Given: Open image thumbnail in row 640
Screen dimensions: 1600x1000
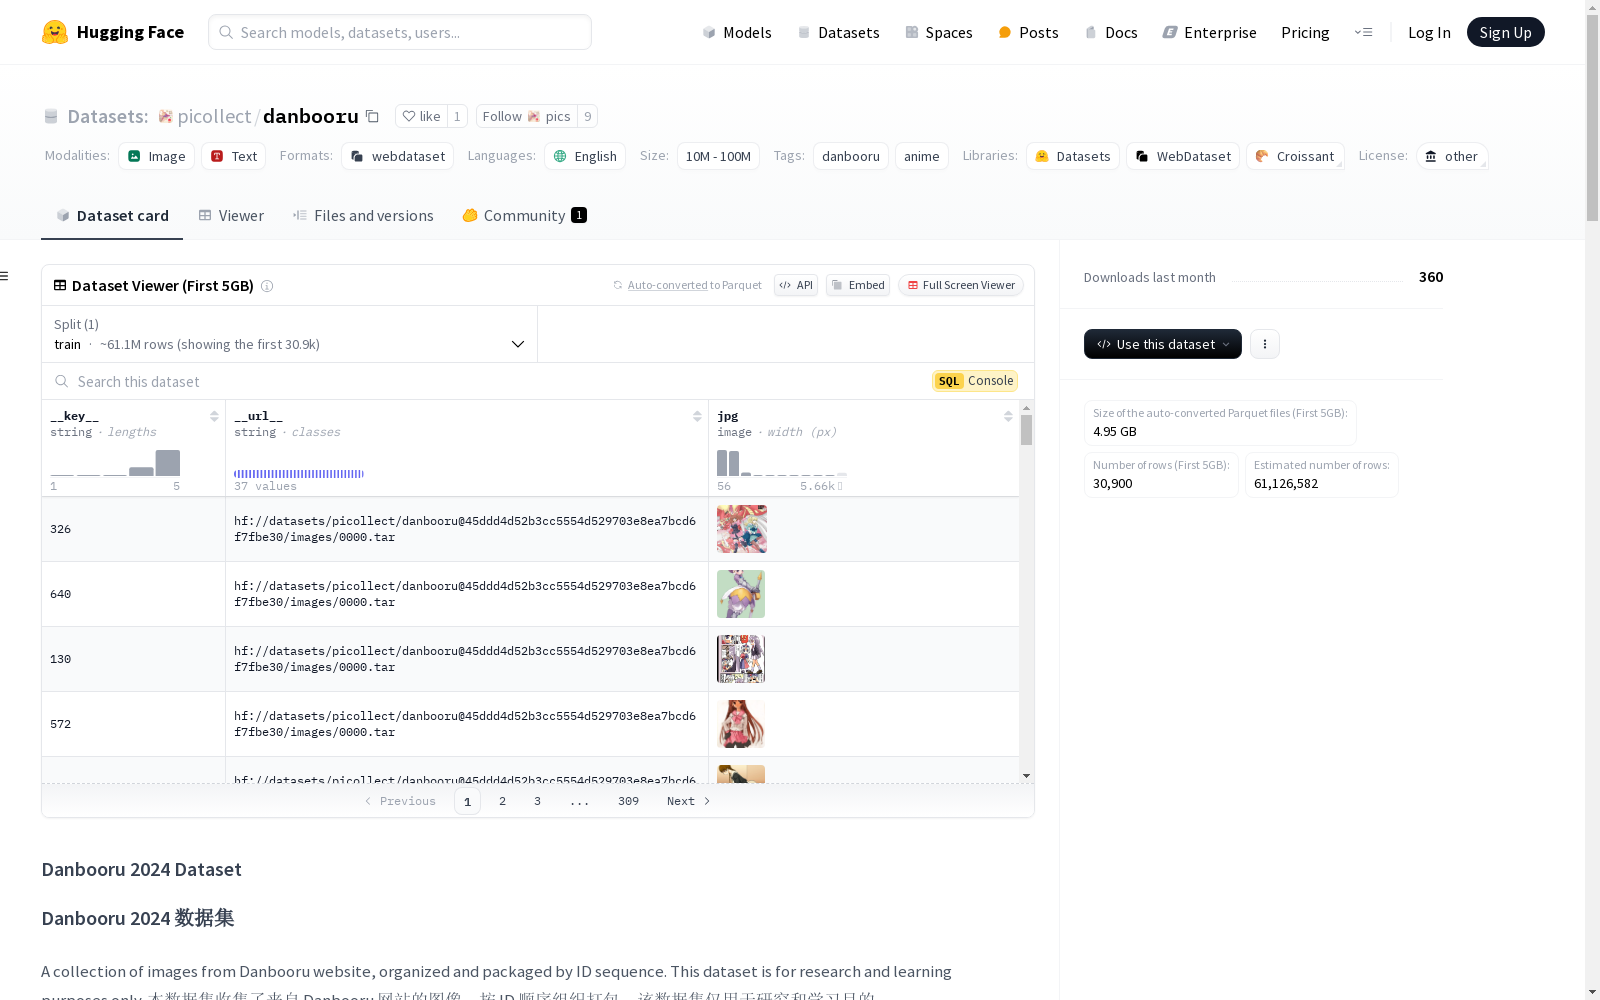Looking at the screenshot, I should (x=741, y=594).
